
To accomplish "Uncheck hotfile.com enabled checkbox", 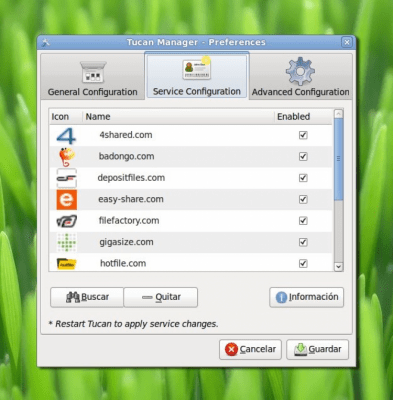I will coord(303,263).
